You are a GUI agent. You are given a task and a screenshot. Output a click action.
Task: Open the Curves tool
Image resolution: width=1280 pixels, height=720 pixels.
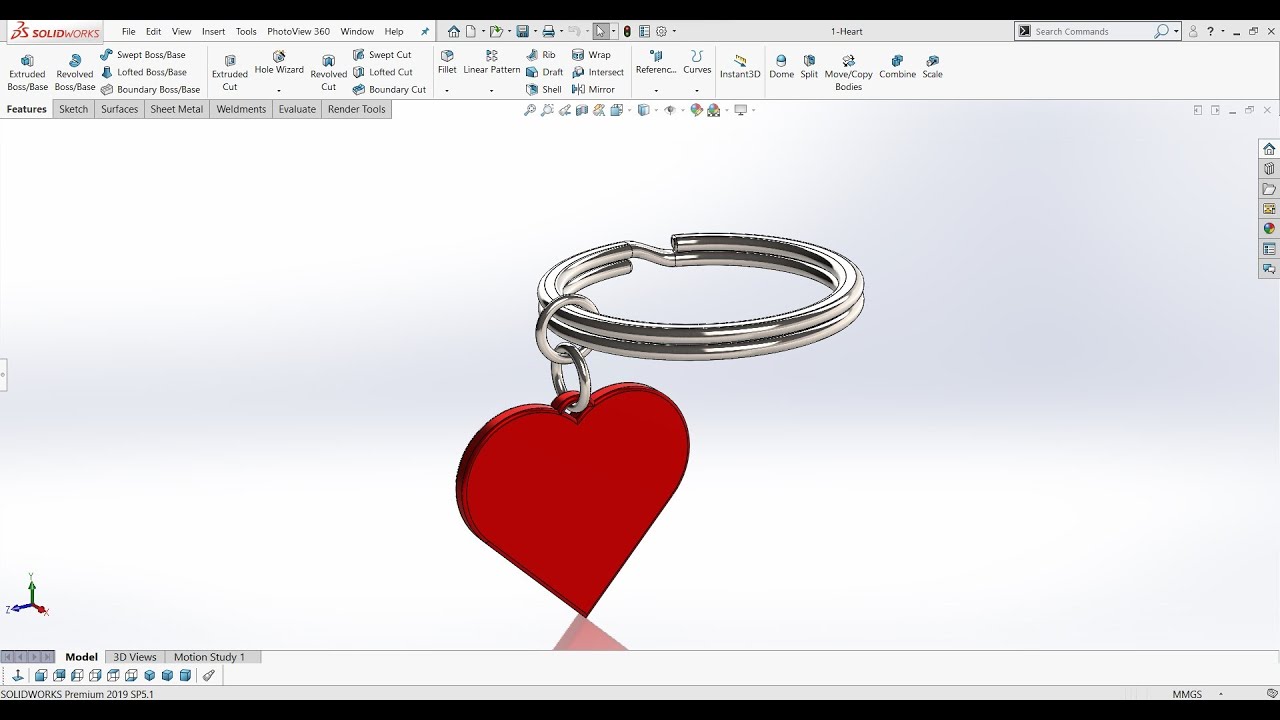click(697, 63)
